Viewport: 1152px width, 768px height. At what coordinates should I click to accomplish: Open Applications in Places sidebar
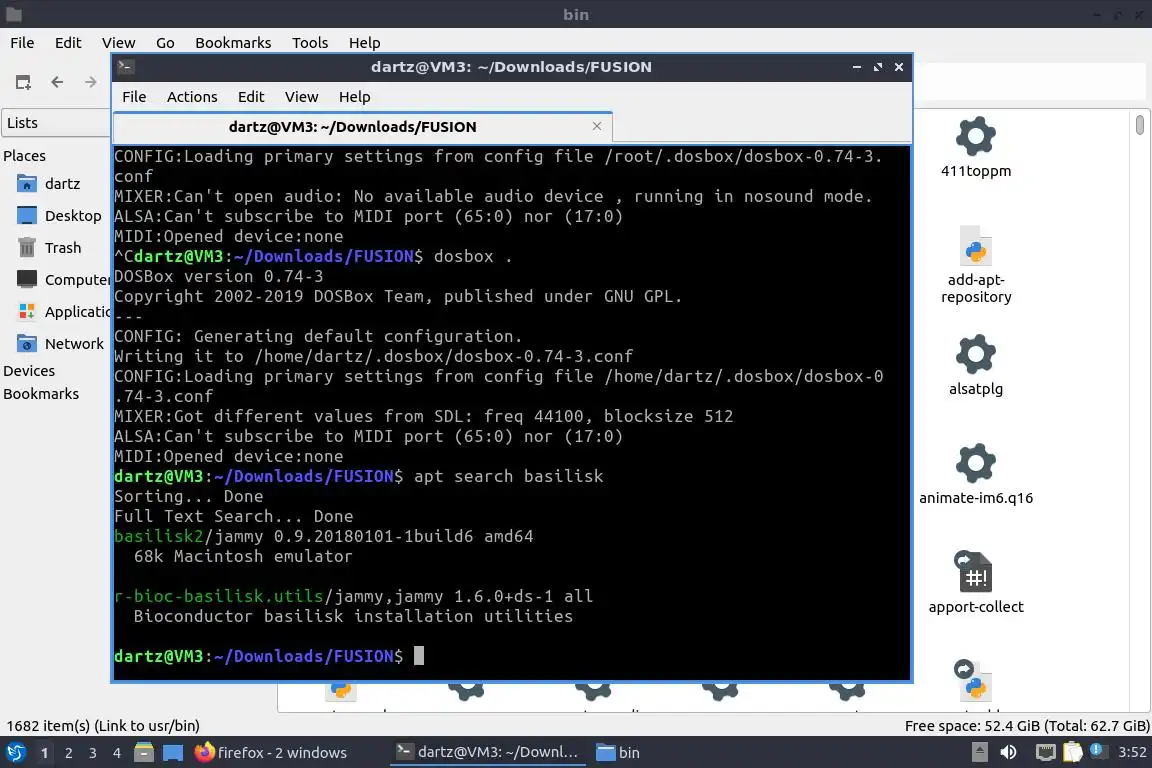(x=77, y=312)
